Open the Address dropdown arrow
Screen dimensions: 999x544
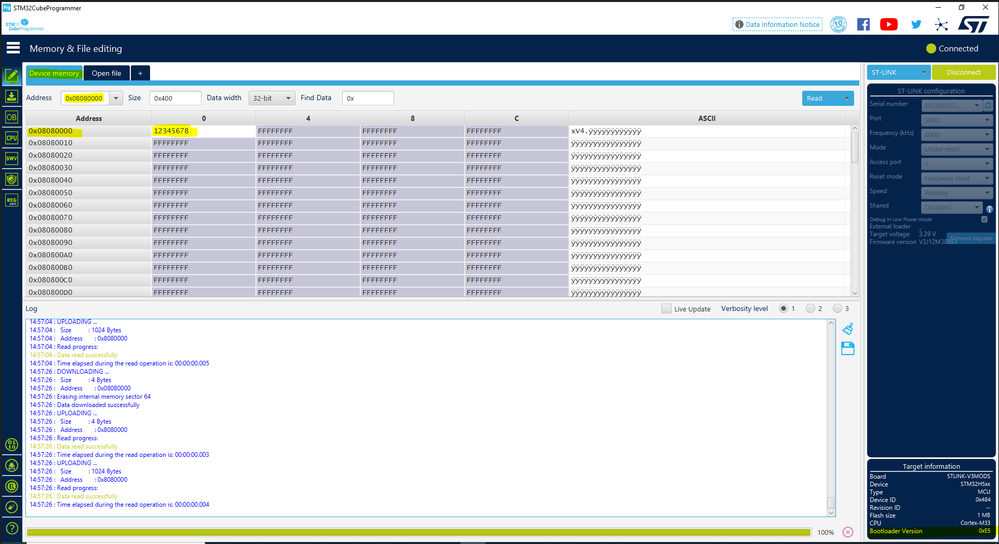[116, 98]
